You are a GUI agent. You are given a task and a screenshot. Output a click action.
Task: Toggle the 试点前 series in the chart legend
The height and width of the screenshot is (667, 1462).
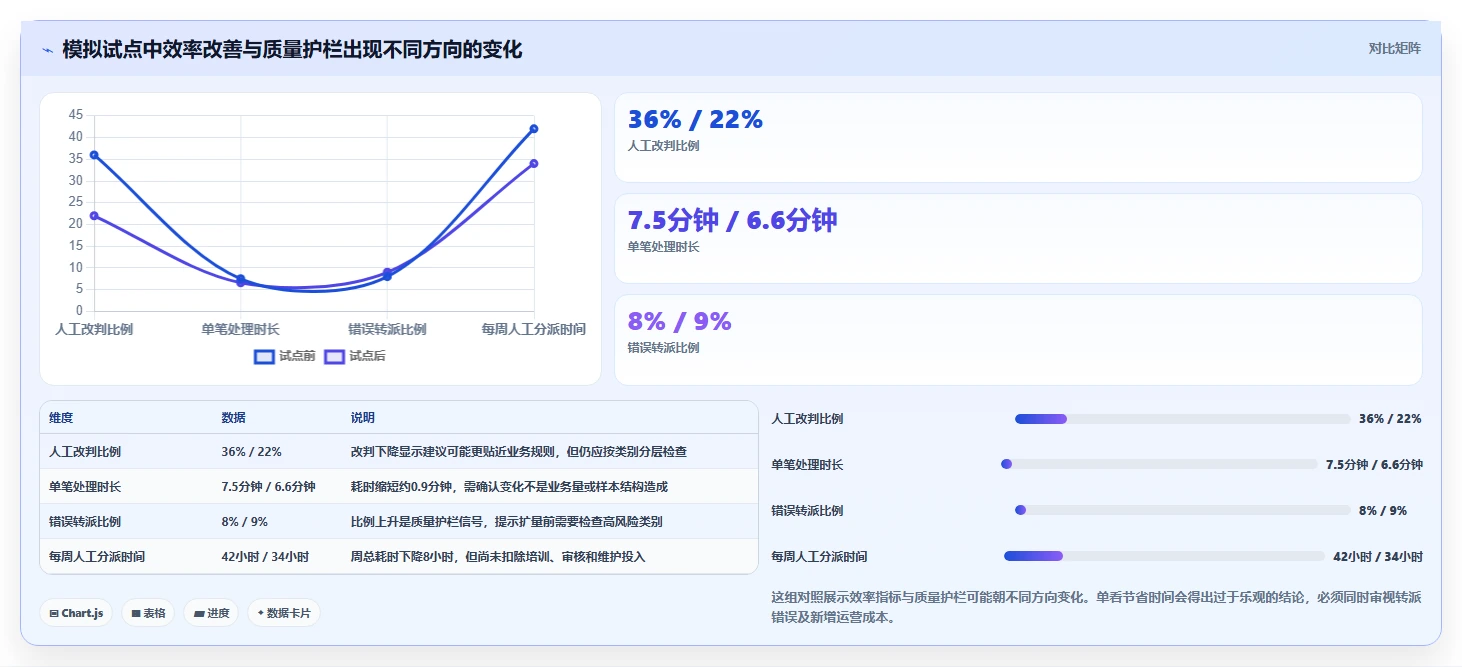285,356
